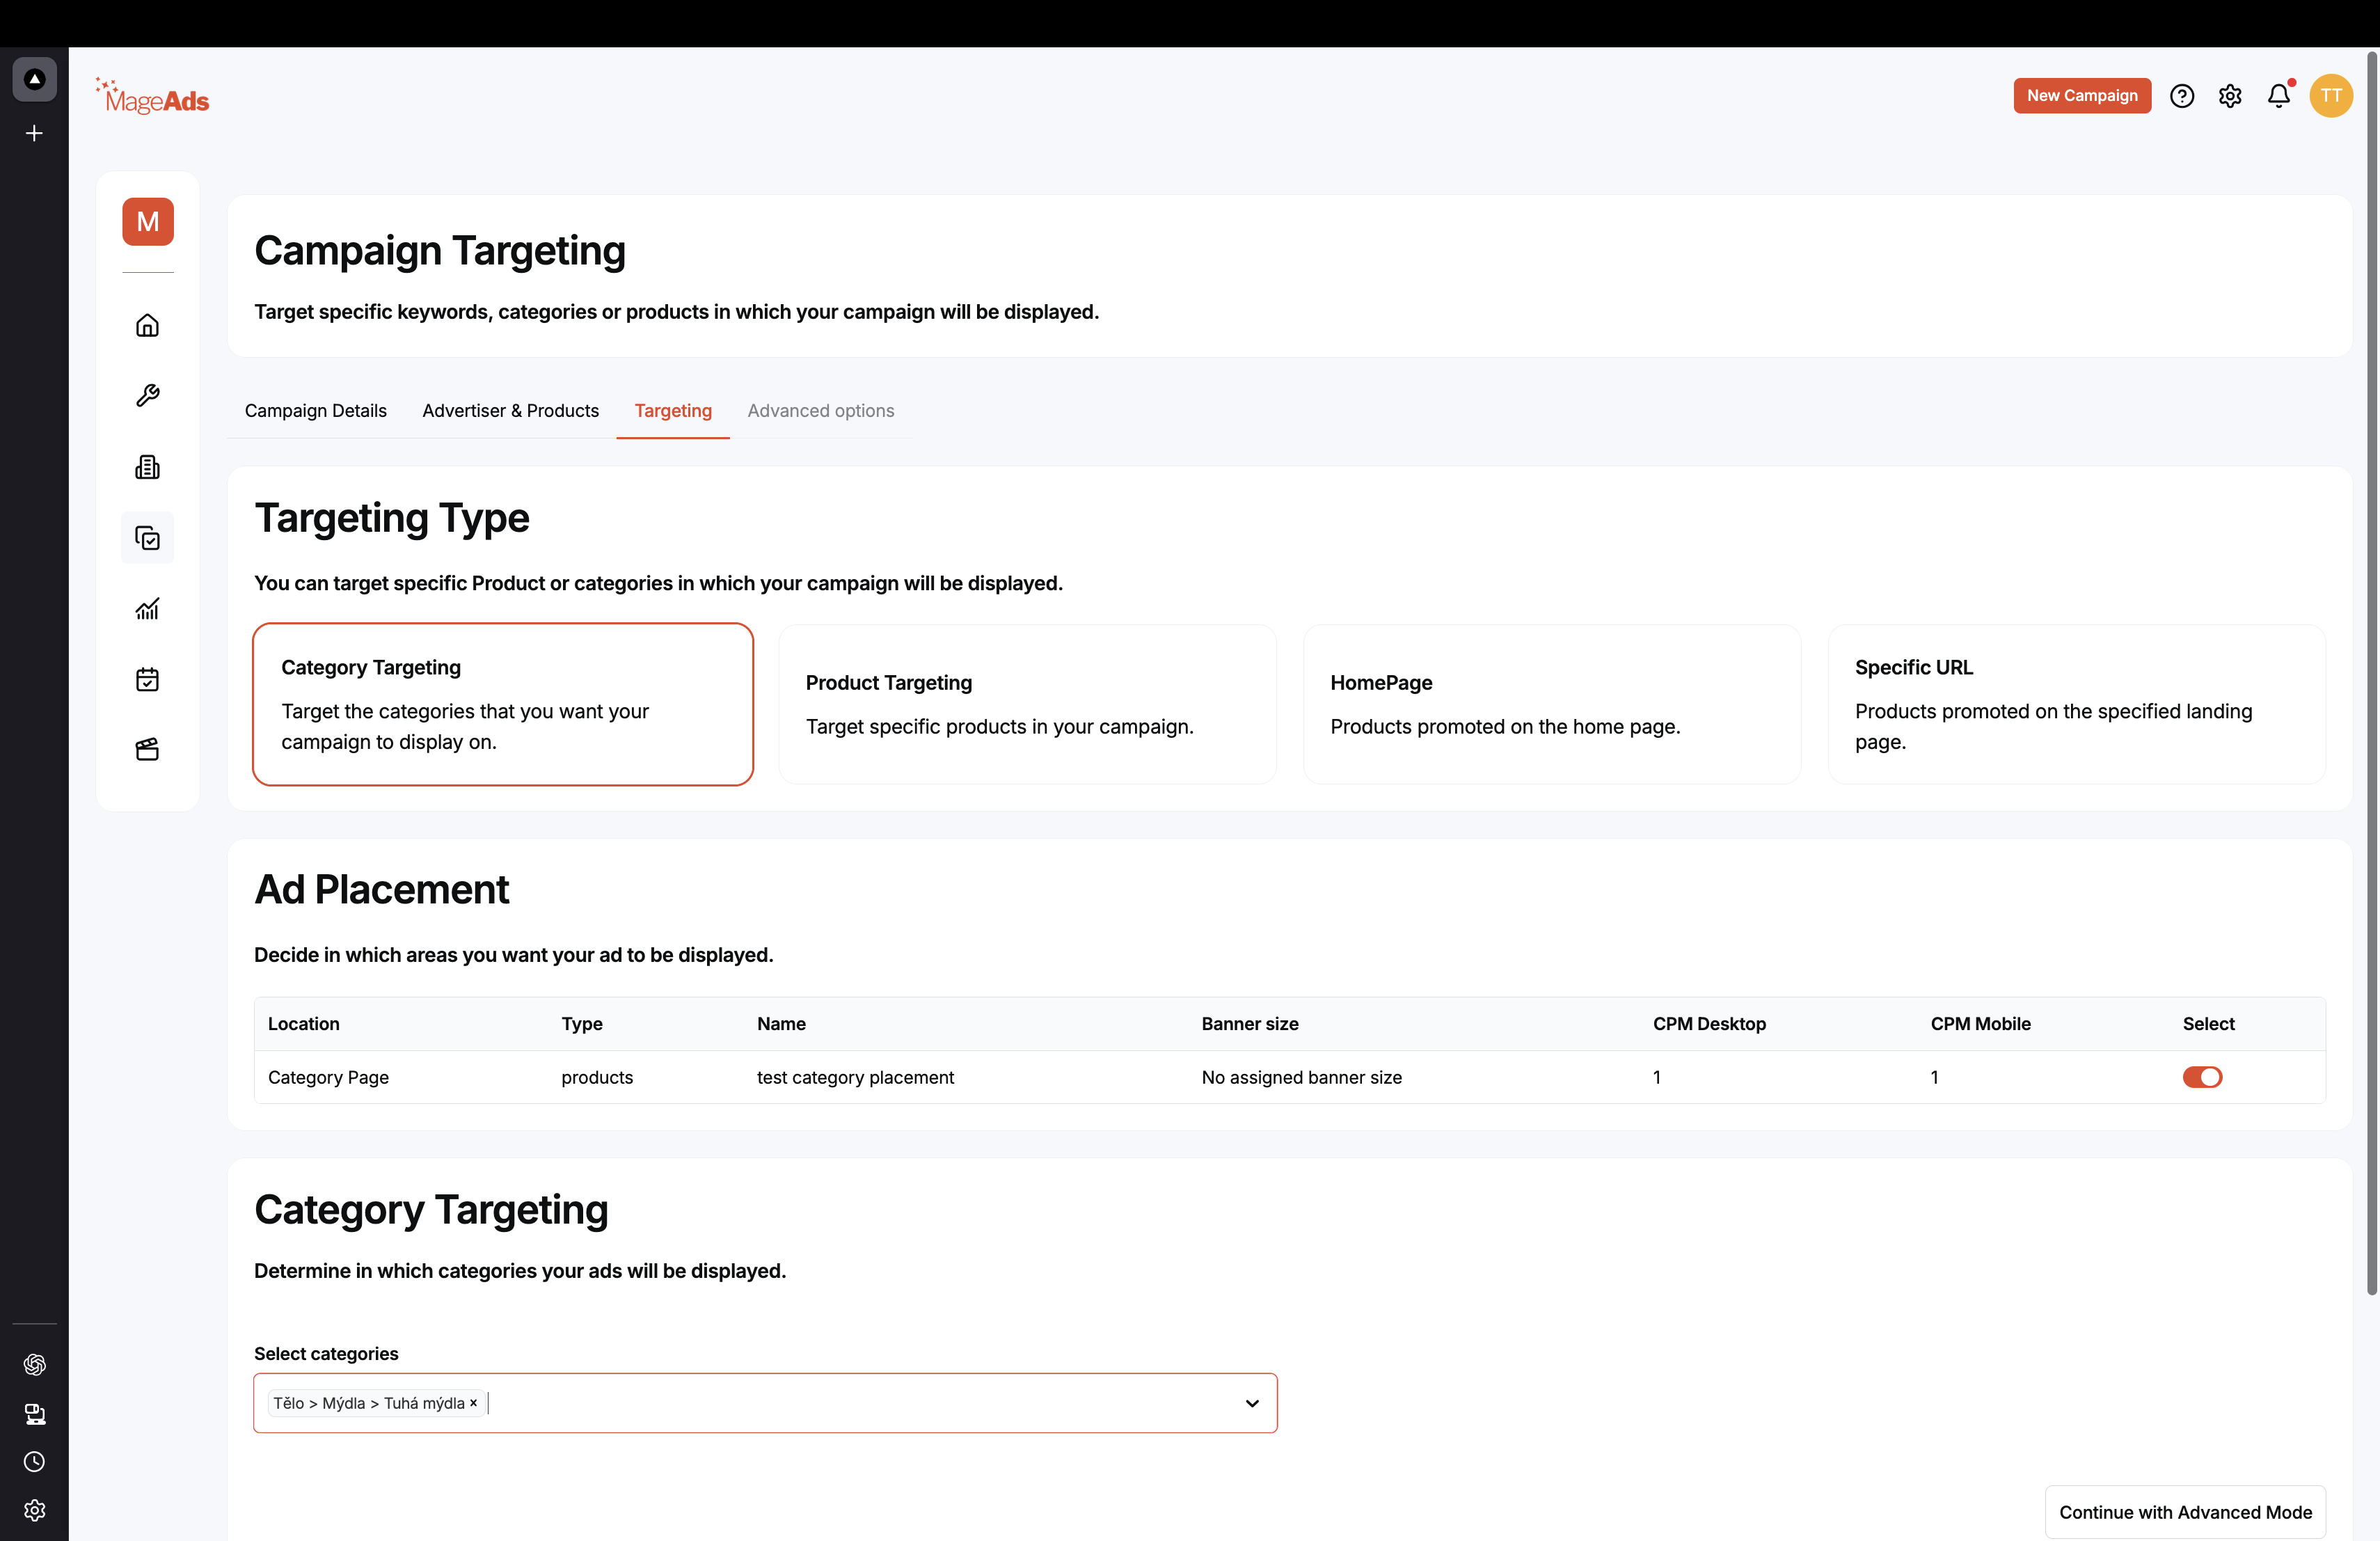
Task: Disable the test category placement toggle
Action: pyautogui.click(x=2202, y=1077)
